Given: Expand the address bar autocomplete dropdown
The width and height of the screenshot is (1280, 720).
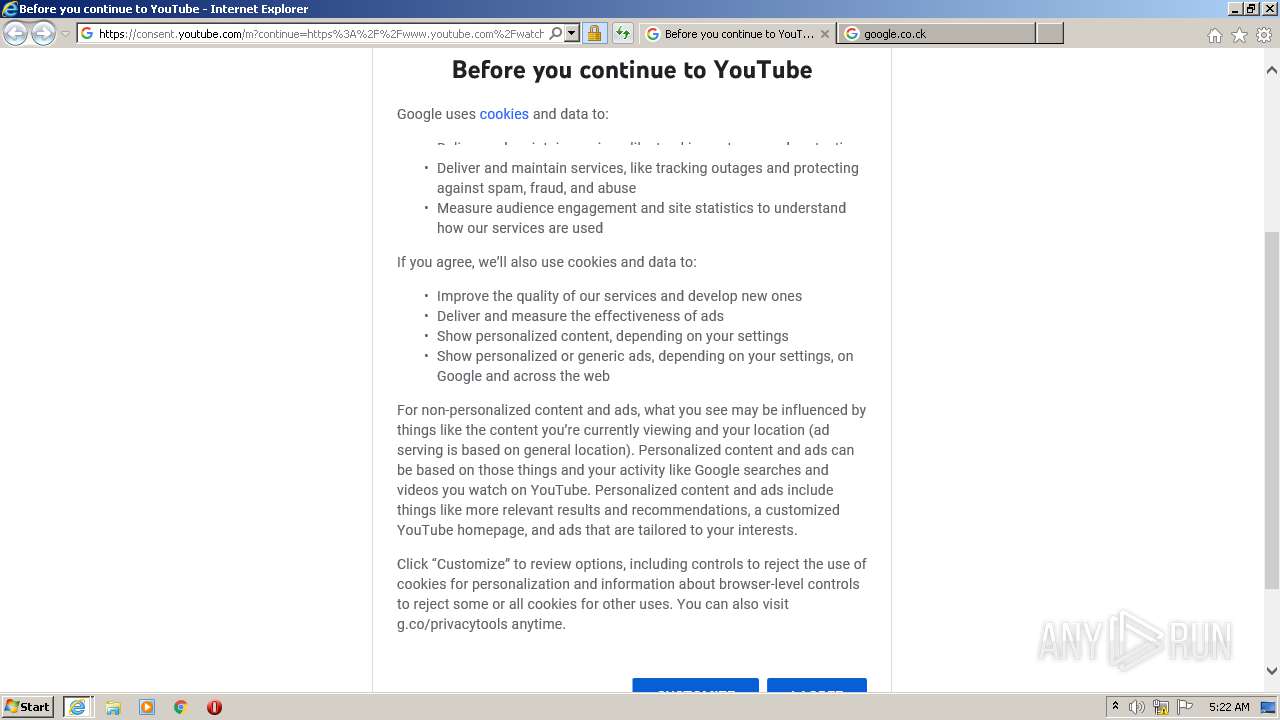Looking at the screenshot, I should click(x=572, y=33).
